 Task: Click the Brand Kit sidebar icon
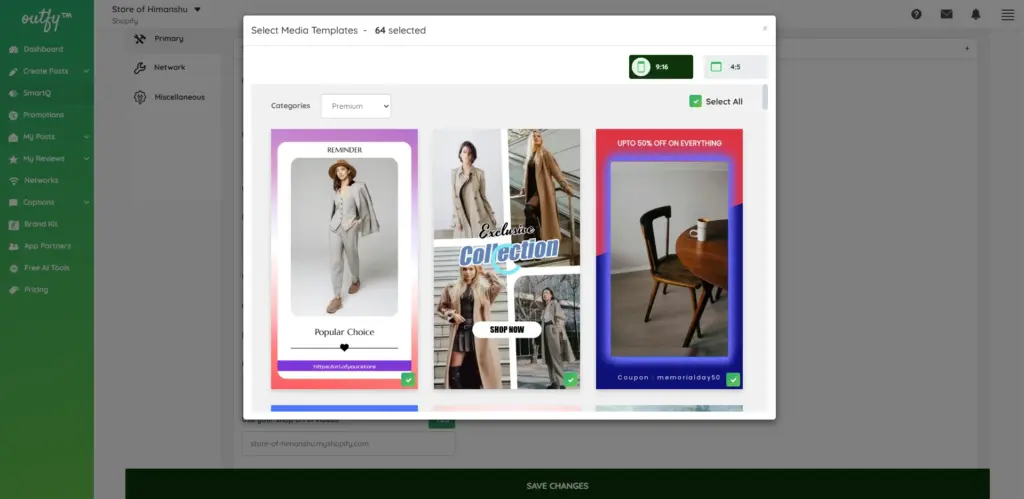point(13,225)
